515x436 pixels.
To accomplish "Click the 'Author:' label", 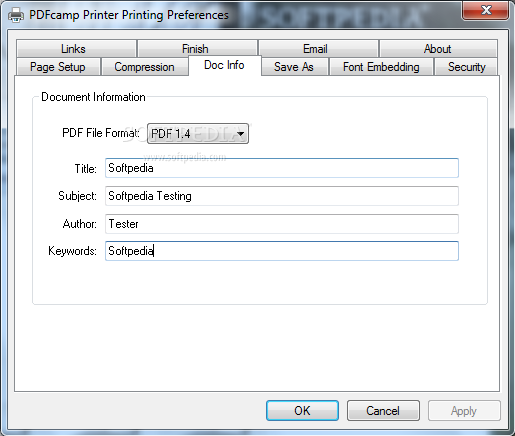I will tap(80, 224).
